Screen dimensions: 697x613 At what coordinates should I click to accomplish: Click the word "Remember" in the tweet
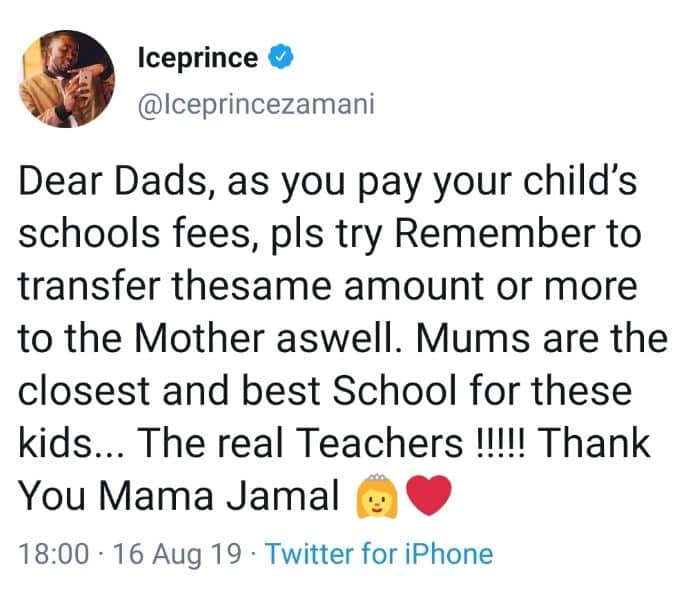coord(495,233)
